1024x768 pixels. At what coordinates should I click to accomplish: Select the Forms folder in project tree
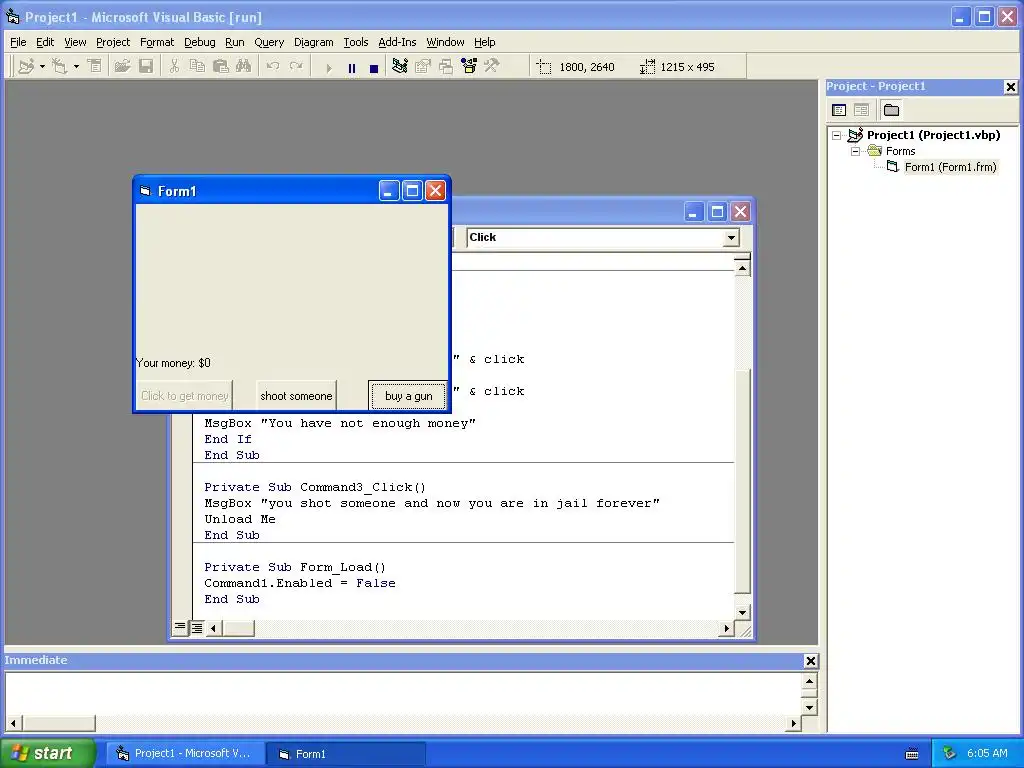pos(901,152)
